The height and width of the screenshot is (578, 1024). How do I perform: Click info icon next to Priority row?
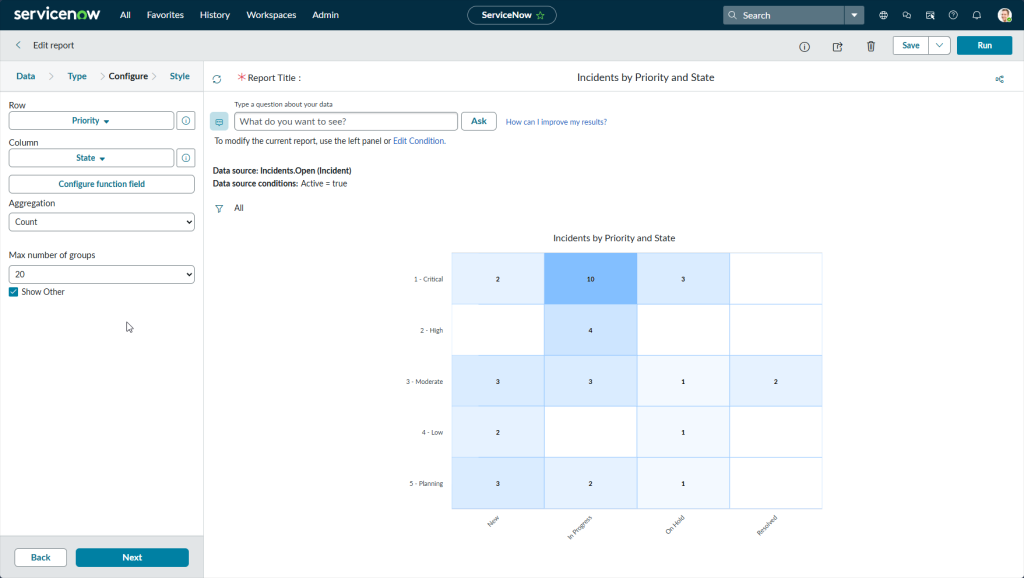(185, 121)
